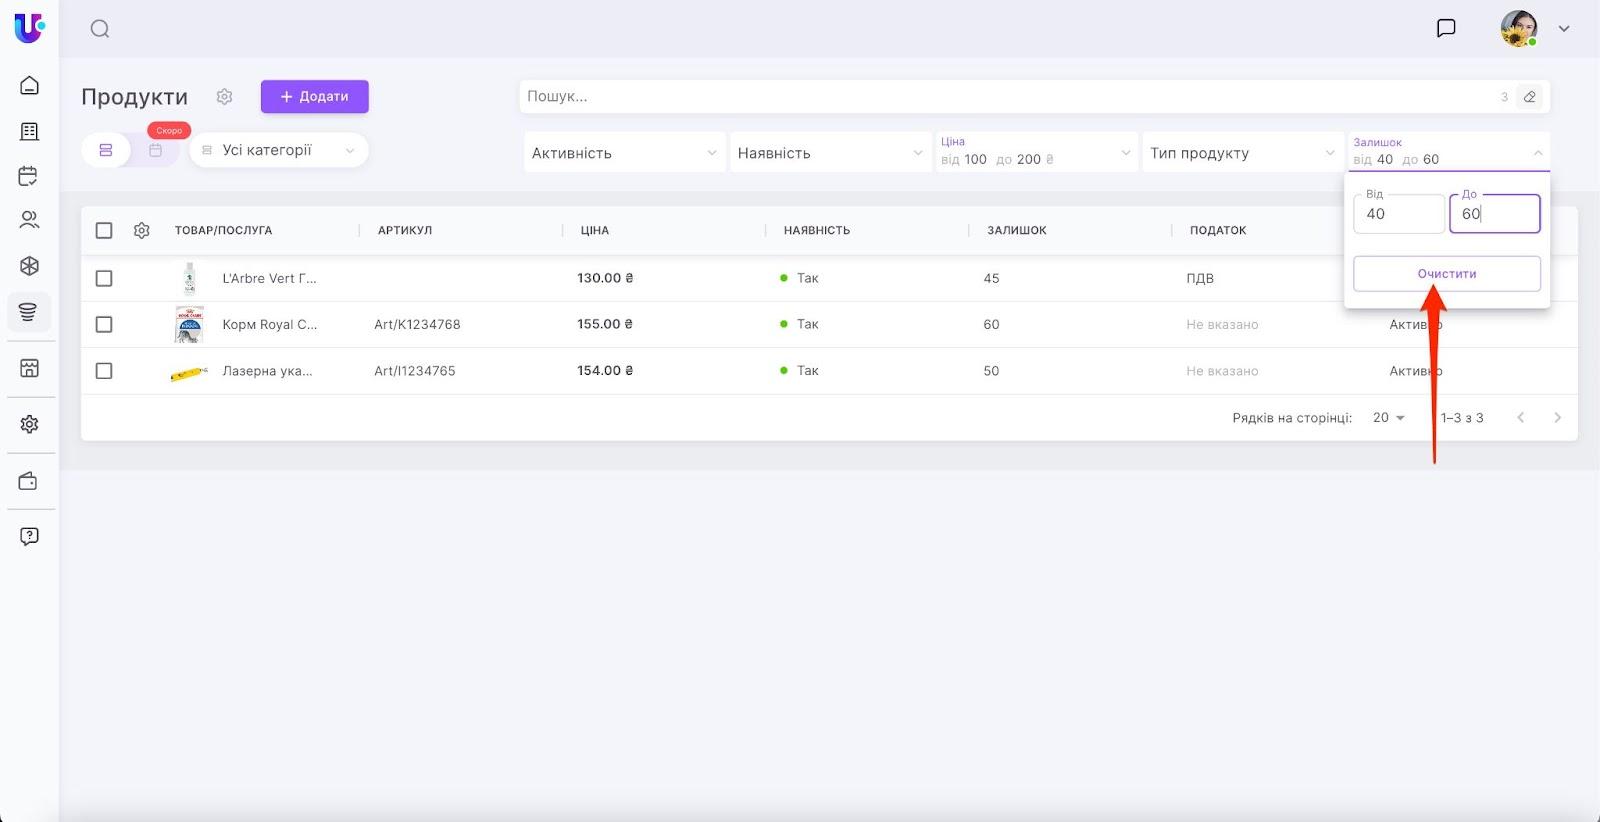This screenshot has height=822, width=1600.
Task: Expand the Активність filter dropdown
Action: pyautogui.click(x=624, y=153)
